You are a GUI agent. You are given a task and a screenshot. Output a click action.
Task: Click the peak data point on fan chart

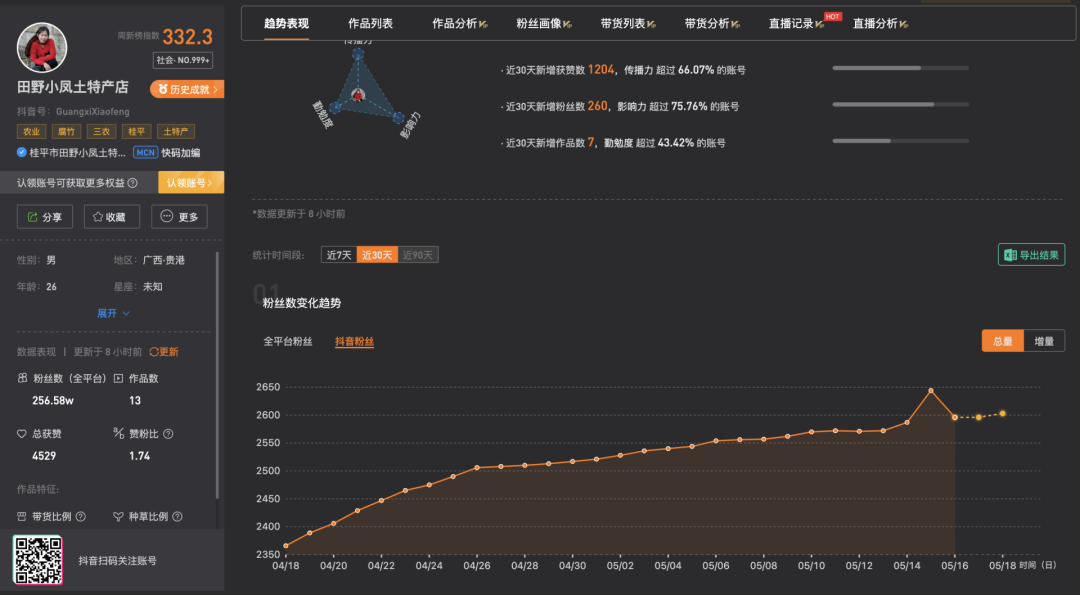[931, 391]
